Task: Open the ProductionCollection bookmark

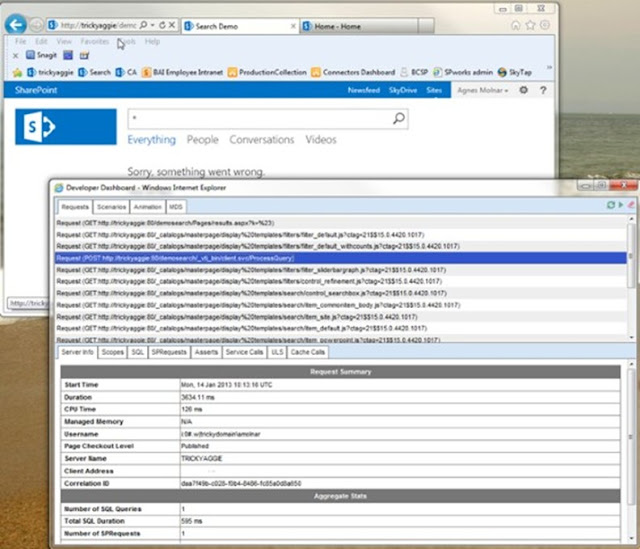Action: point(267,72)
